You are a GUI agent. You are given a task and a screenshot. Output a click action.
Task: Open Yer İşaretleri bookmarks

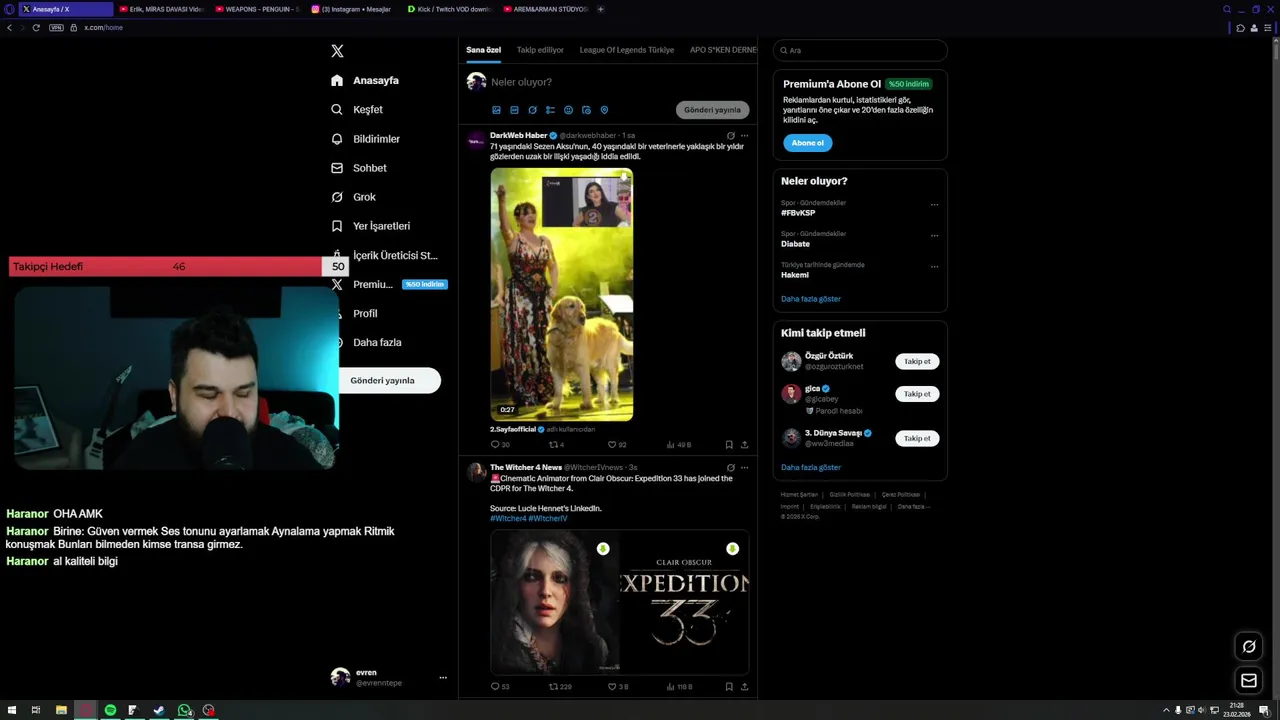[370, 226]
